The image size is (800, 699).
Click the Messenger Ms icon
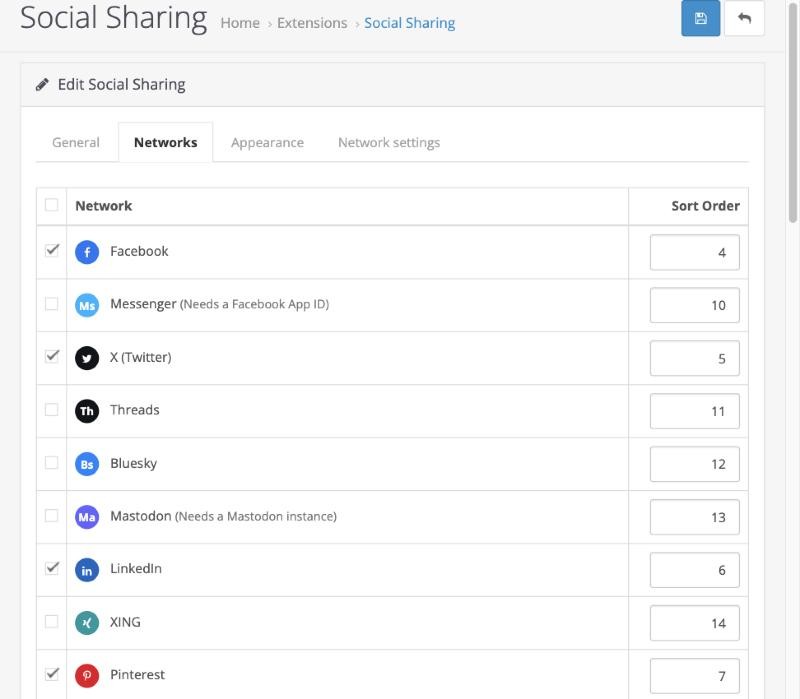tap(87, 305)
